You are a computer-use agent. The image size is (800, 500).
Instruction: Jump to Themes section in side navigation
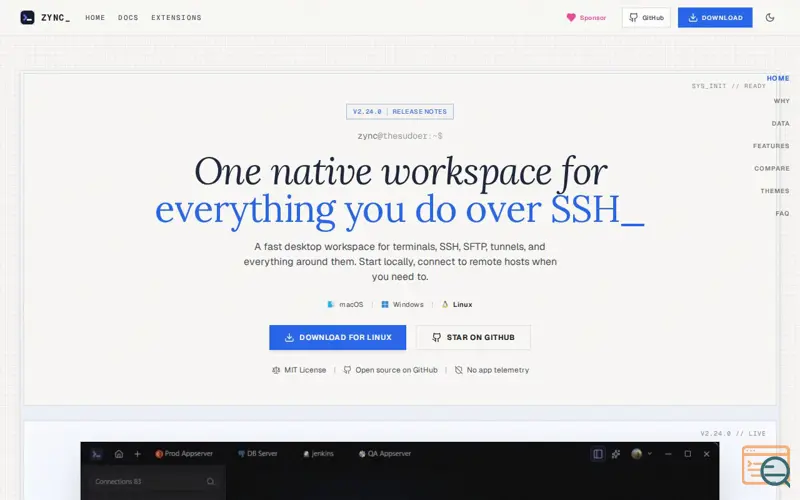[x=774, y=190]
